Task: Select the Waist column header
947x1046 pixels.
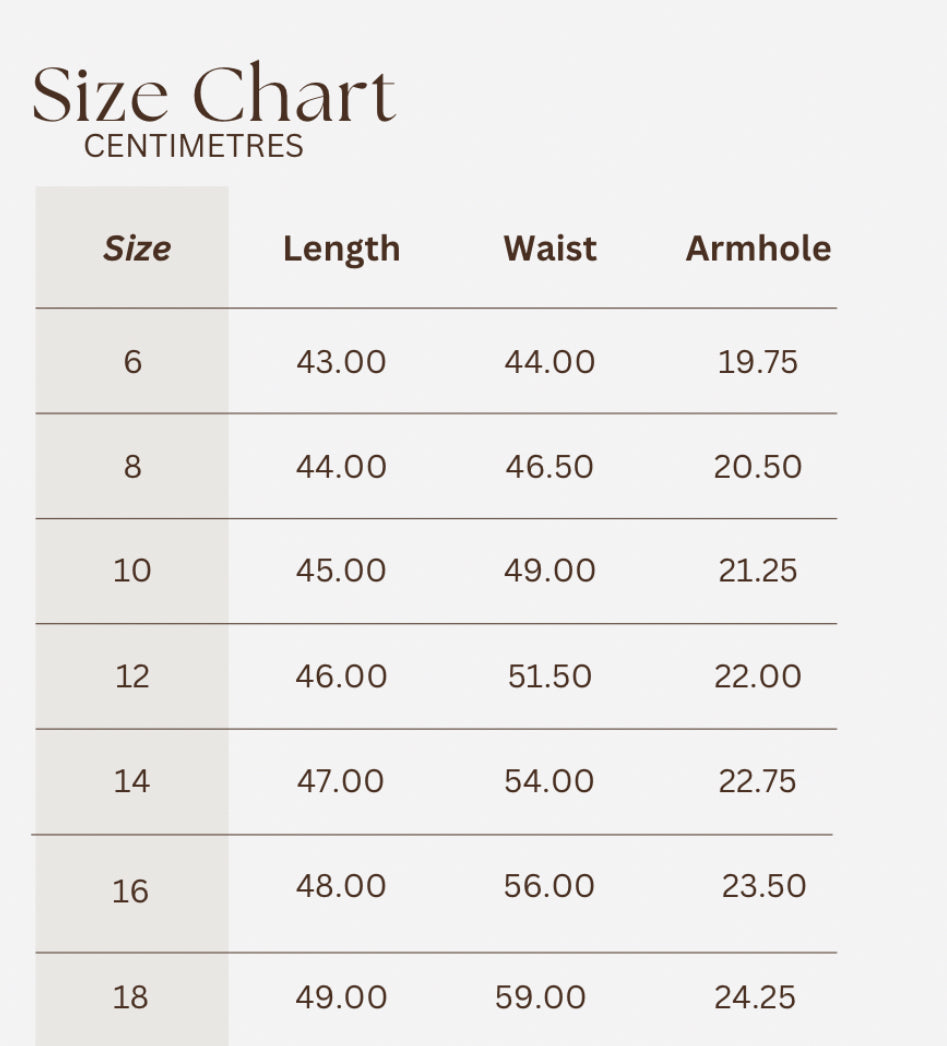Action: (550, 249)
